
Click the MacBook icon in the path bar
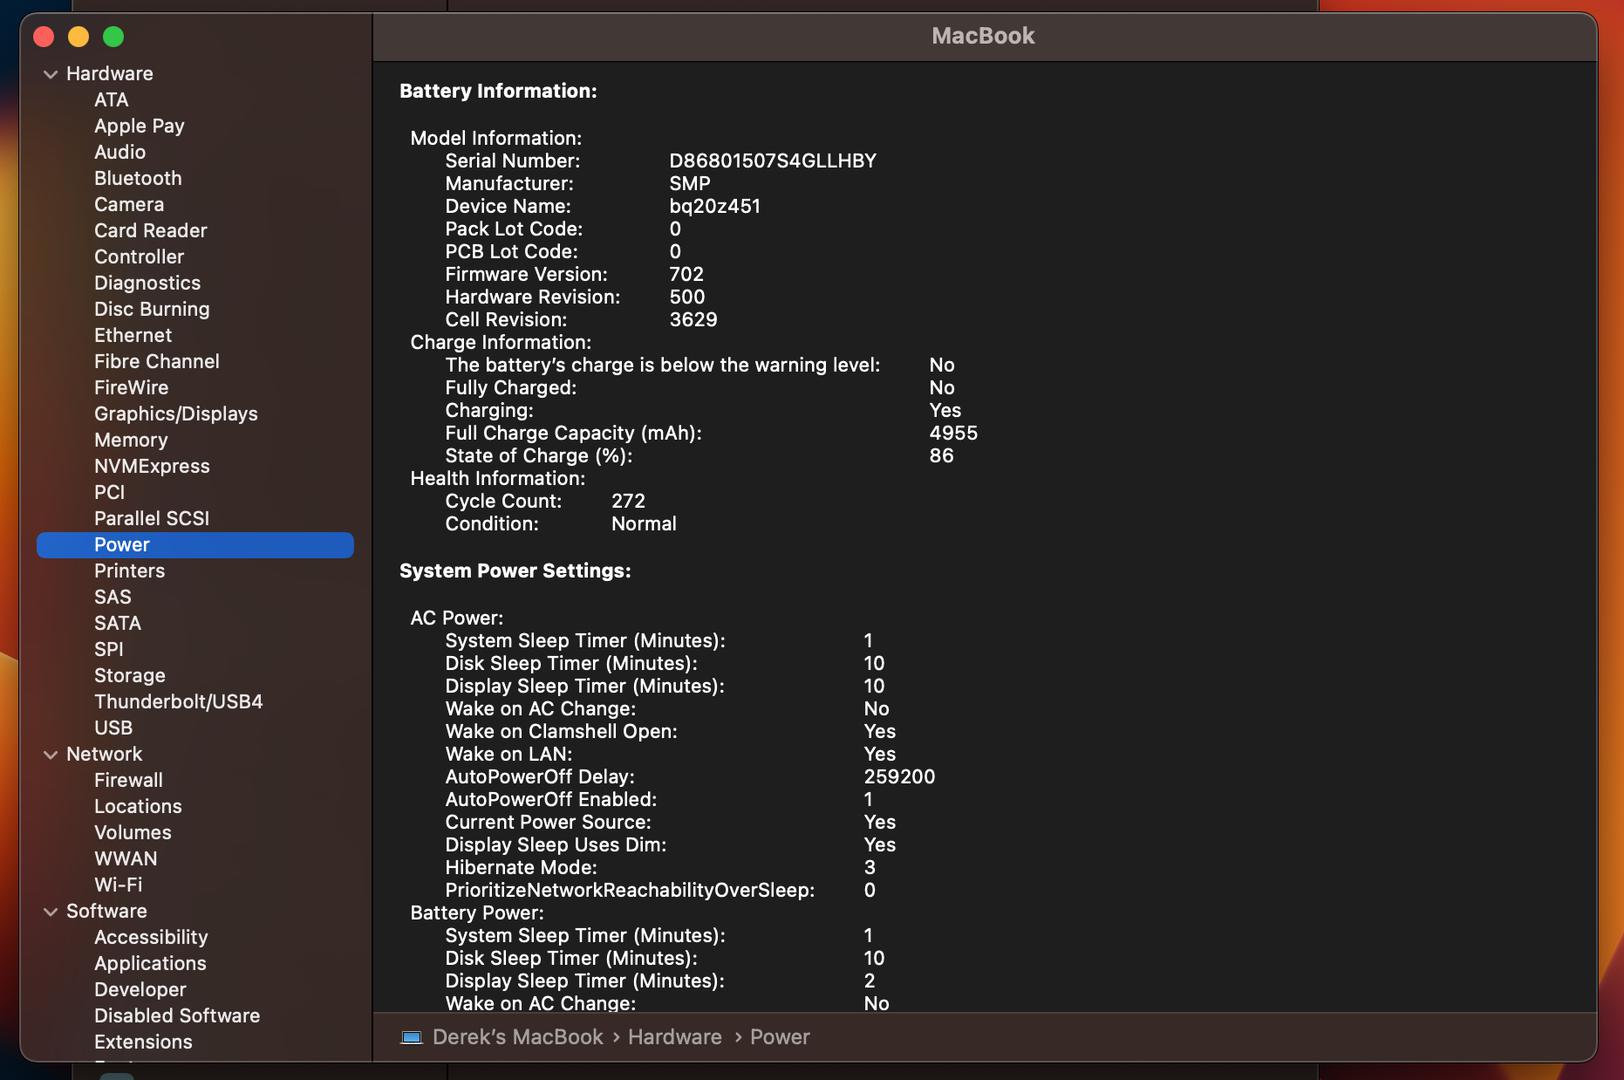pos(411,1037)
